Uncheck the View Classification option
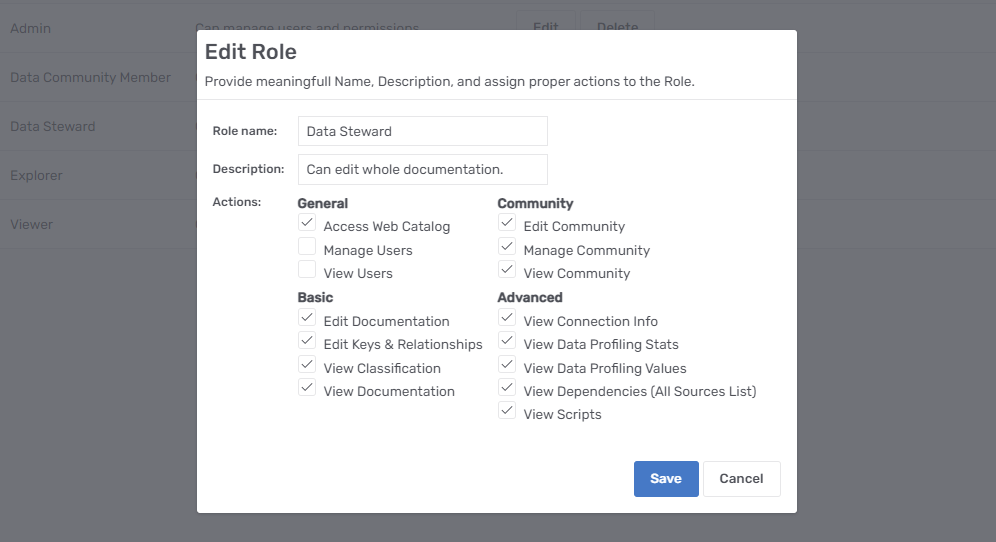Image resolution: width=996 pixels, height=542 pixels. pos(307,365)
